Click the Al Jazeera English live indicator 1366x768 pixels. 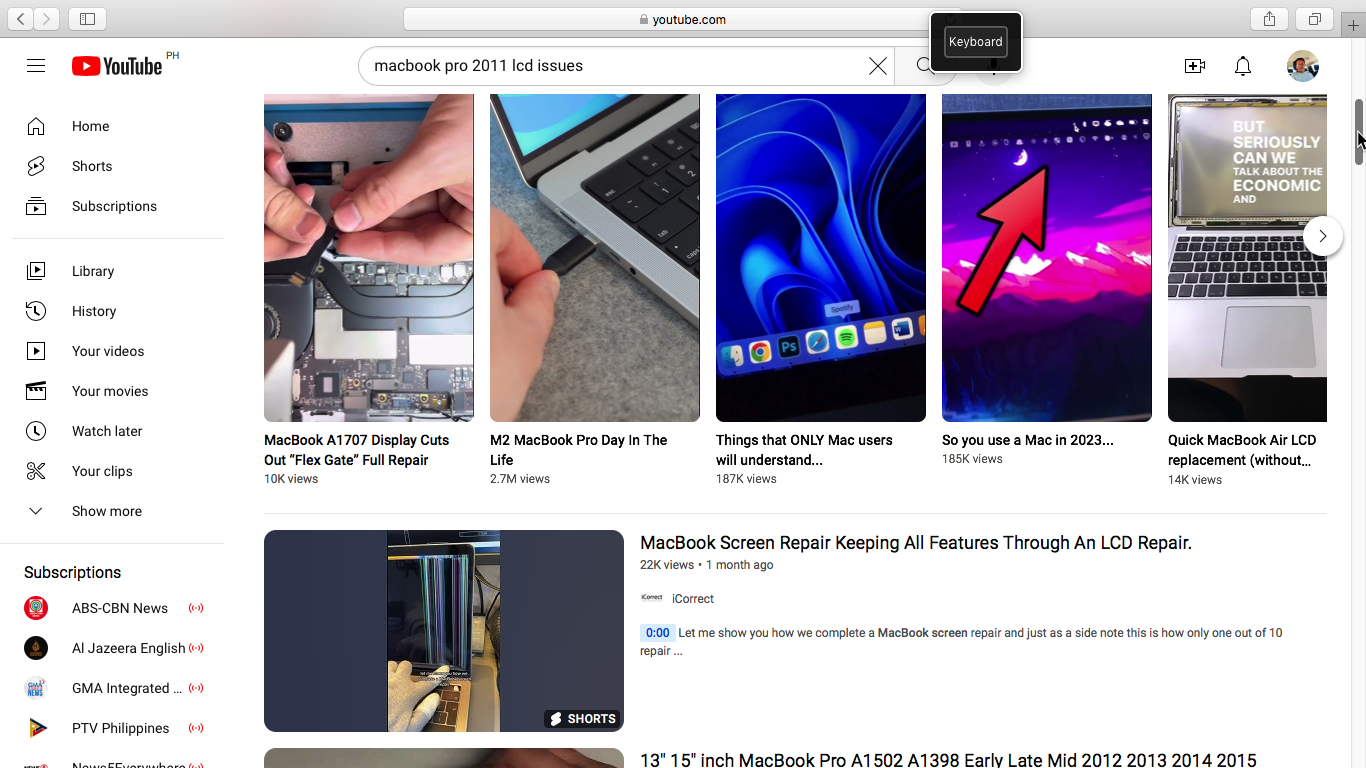click(x=196, y=648)
